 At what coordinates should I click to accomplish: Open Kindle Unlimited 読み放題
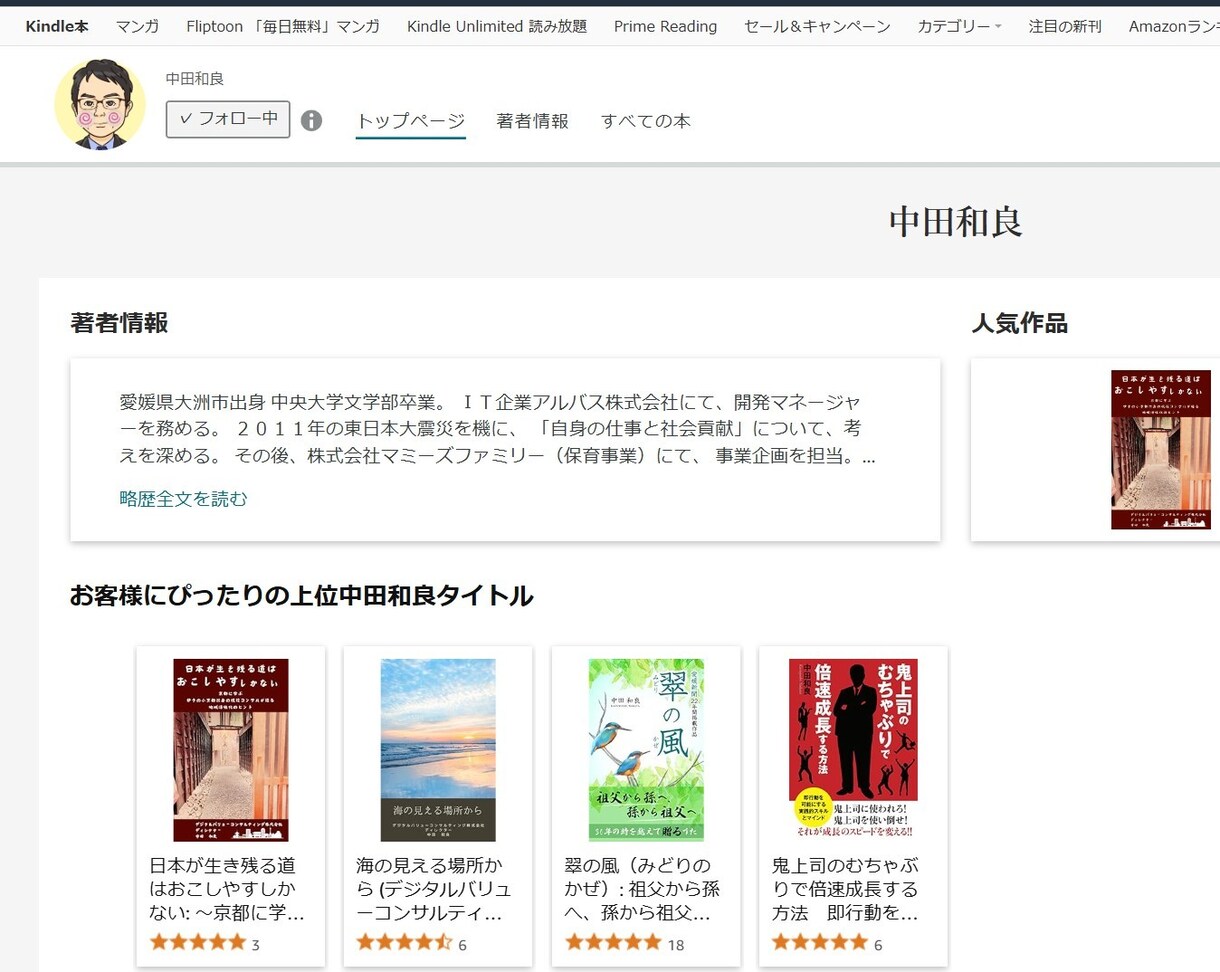point(497,26)
